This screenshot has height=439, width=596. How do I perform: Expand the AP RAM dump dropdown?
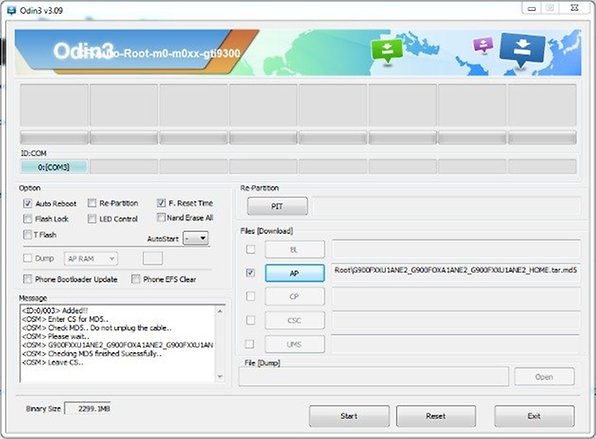coord(91,259)
